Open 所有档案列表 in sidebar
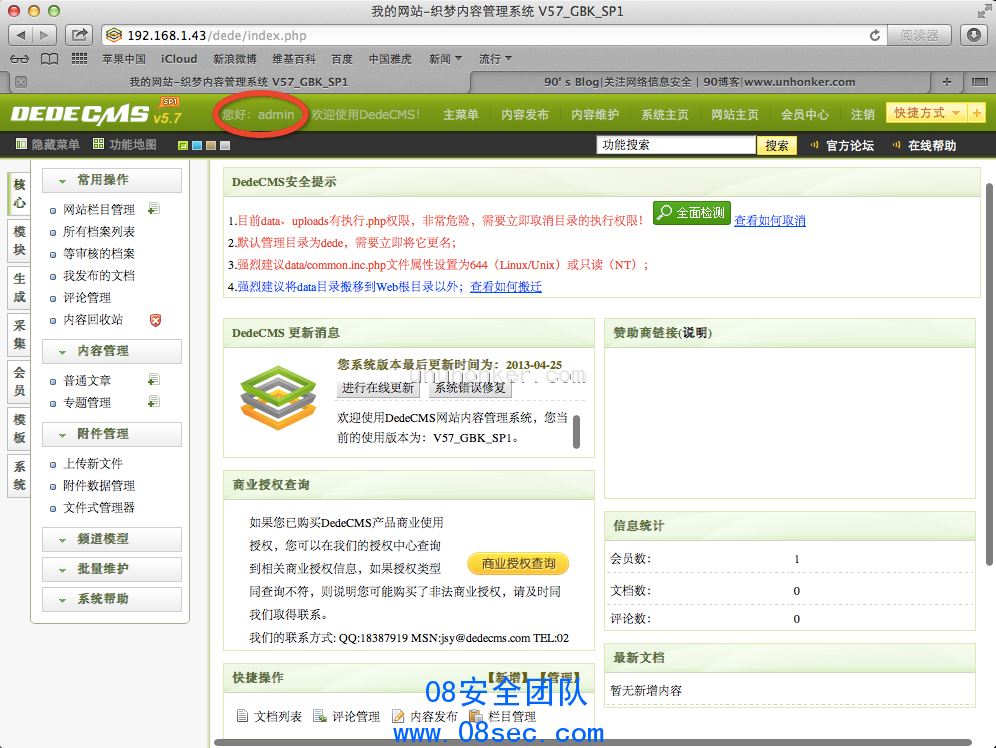Viewport: 996px width, 748px height. coord(99,232)
